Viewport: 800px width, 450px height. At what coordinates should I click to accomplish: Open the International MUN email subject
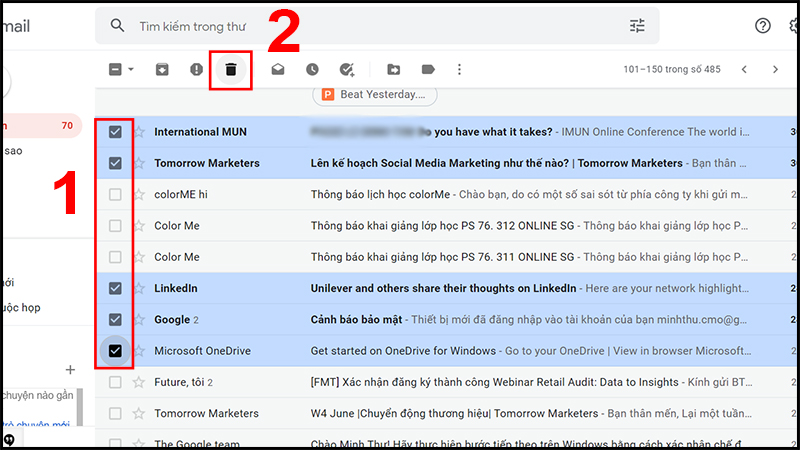point(431,132)
